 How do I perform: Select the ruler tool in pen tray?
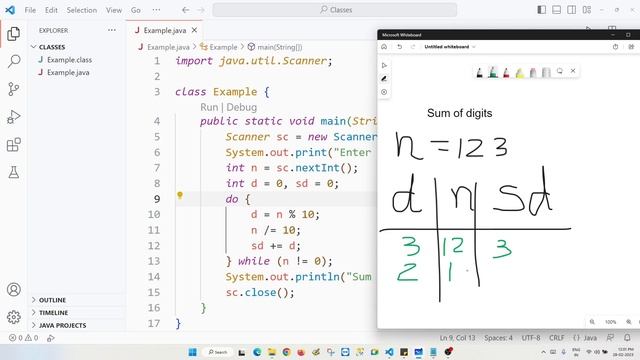click(x=546, y=73)
